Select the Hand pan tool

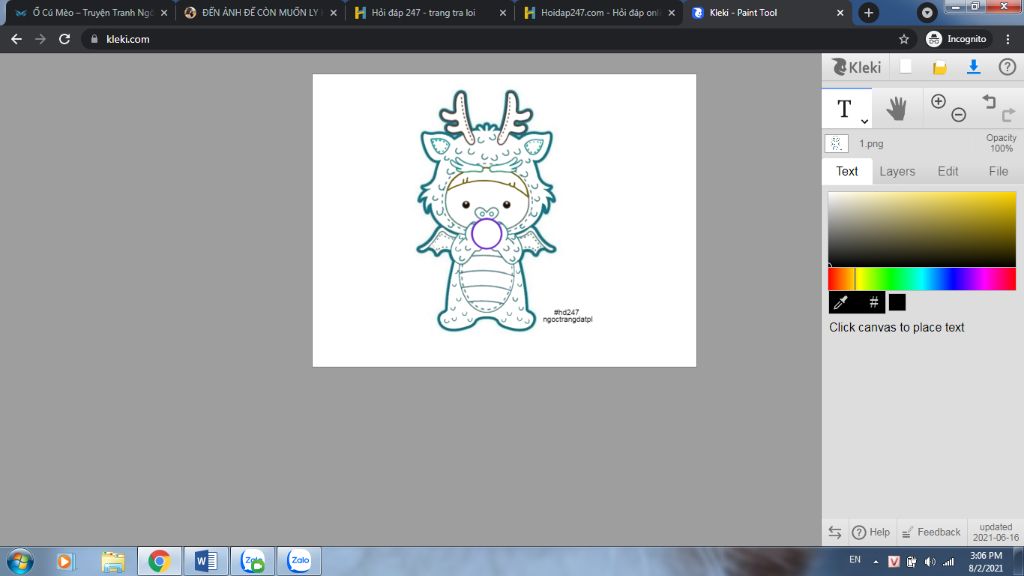click(x=897, y=108)
